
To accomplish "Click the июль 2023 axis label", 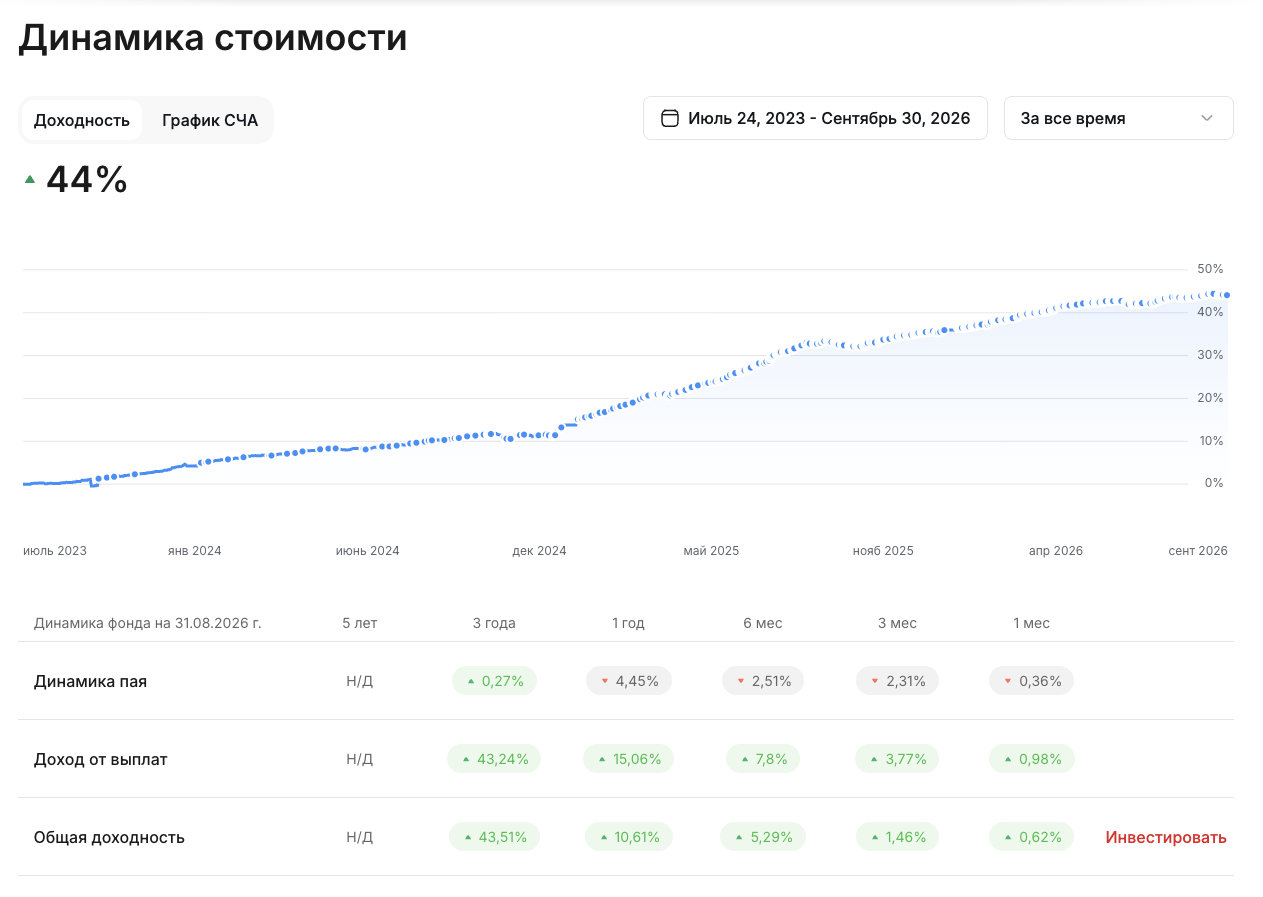I will pos(55,551).
